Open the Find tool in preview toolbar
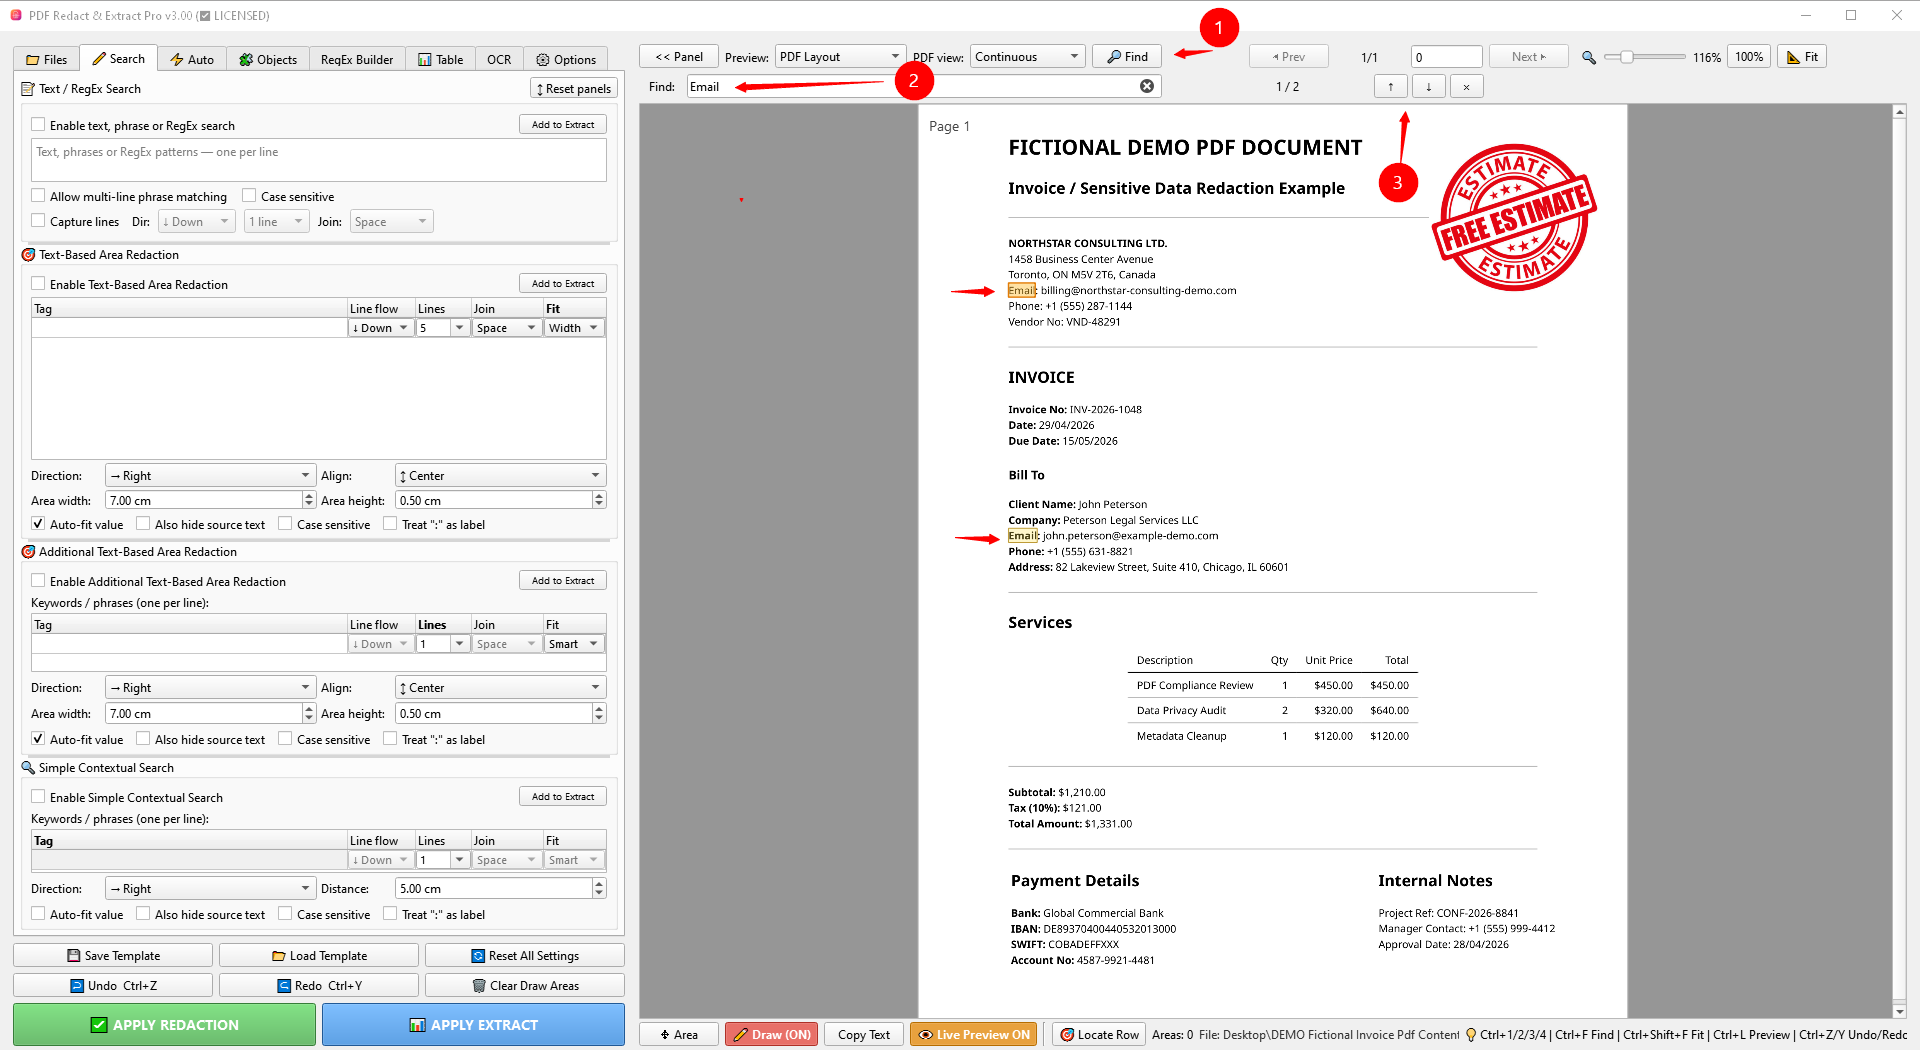 (1127, 57)
